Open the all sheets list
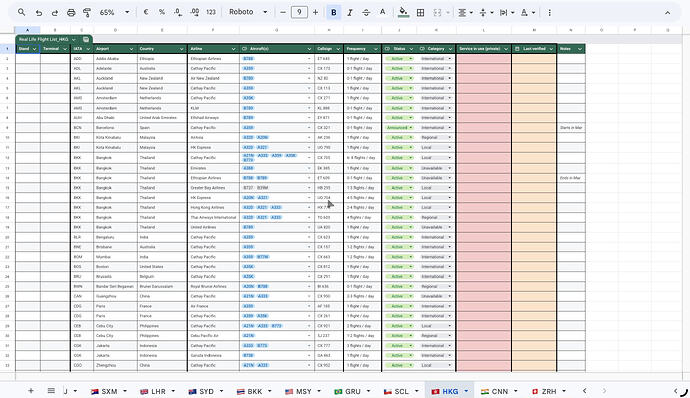This screenshot has width=690, height=398. click(51, 391)
